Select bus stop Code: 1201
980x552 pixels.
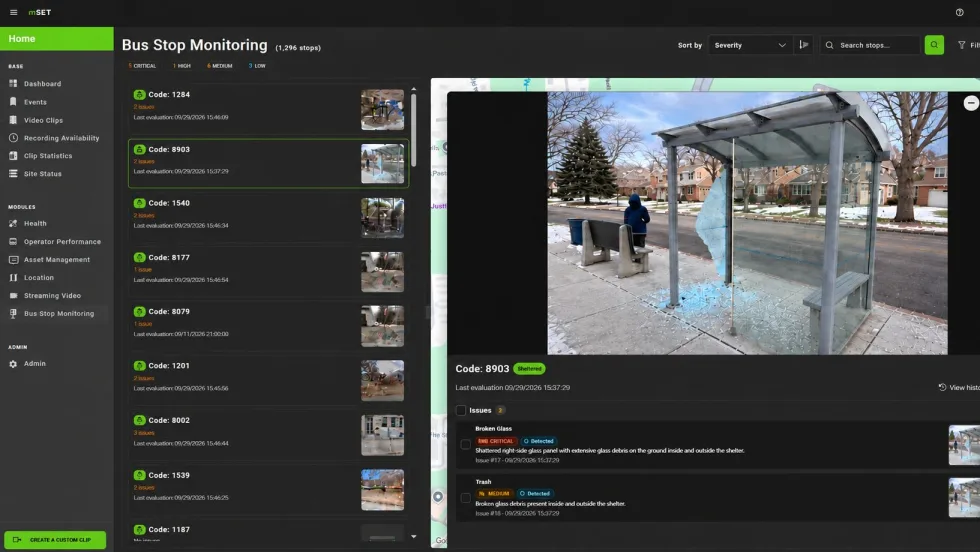(268, 380)
